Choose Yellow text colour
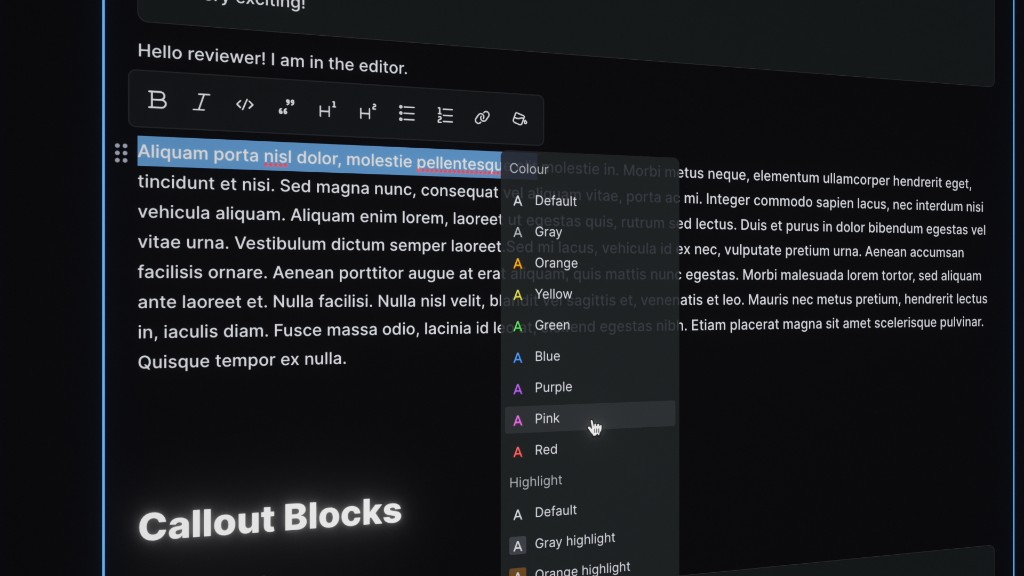 (590, 294)
